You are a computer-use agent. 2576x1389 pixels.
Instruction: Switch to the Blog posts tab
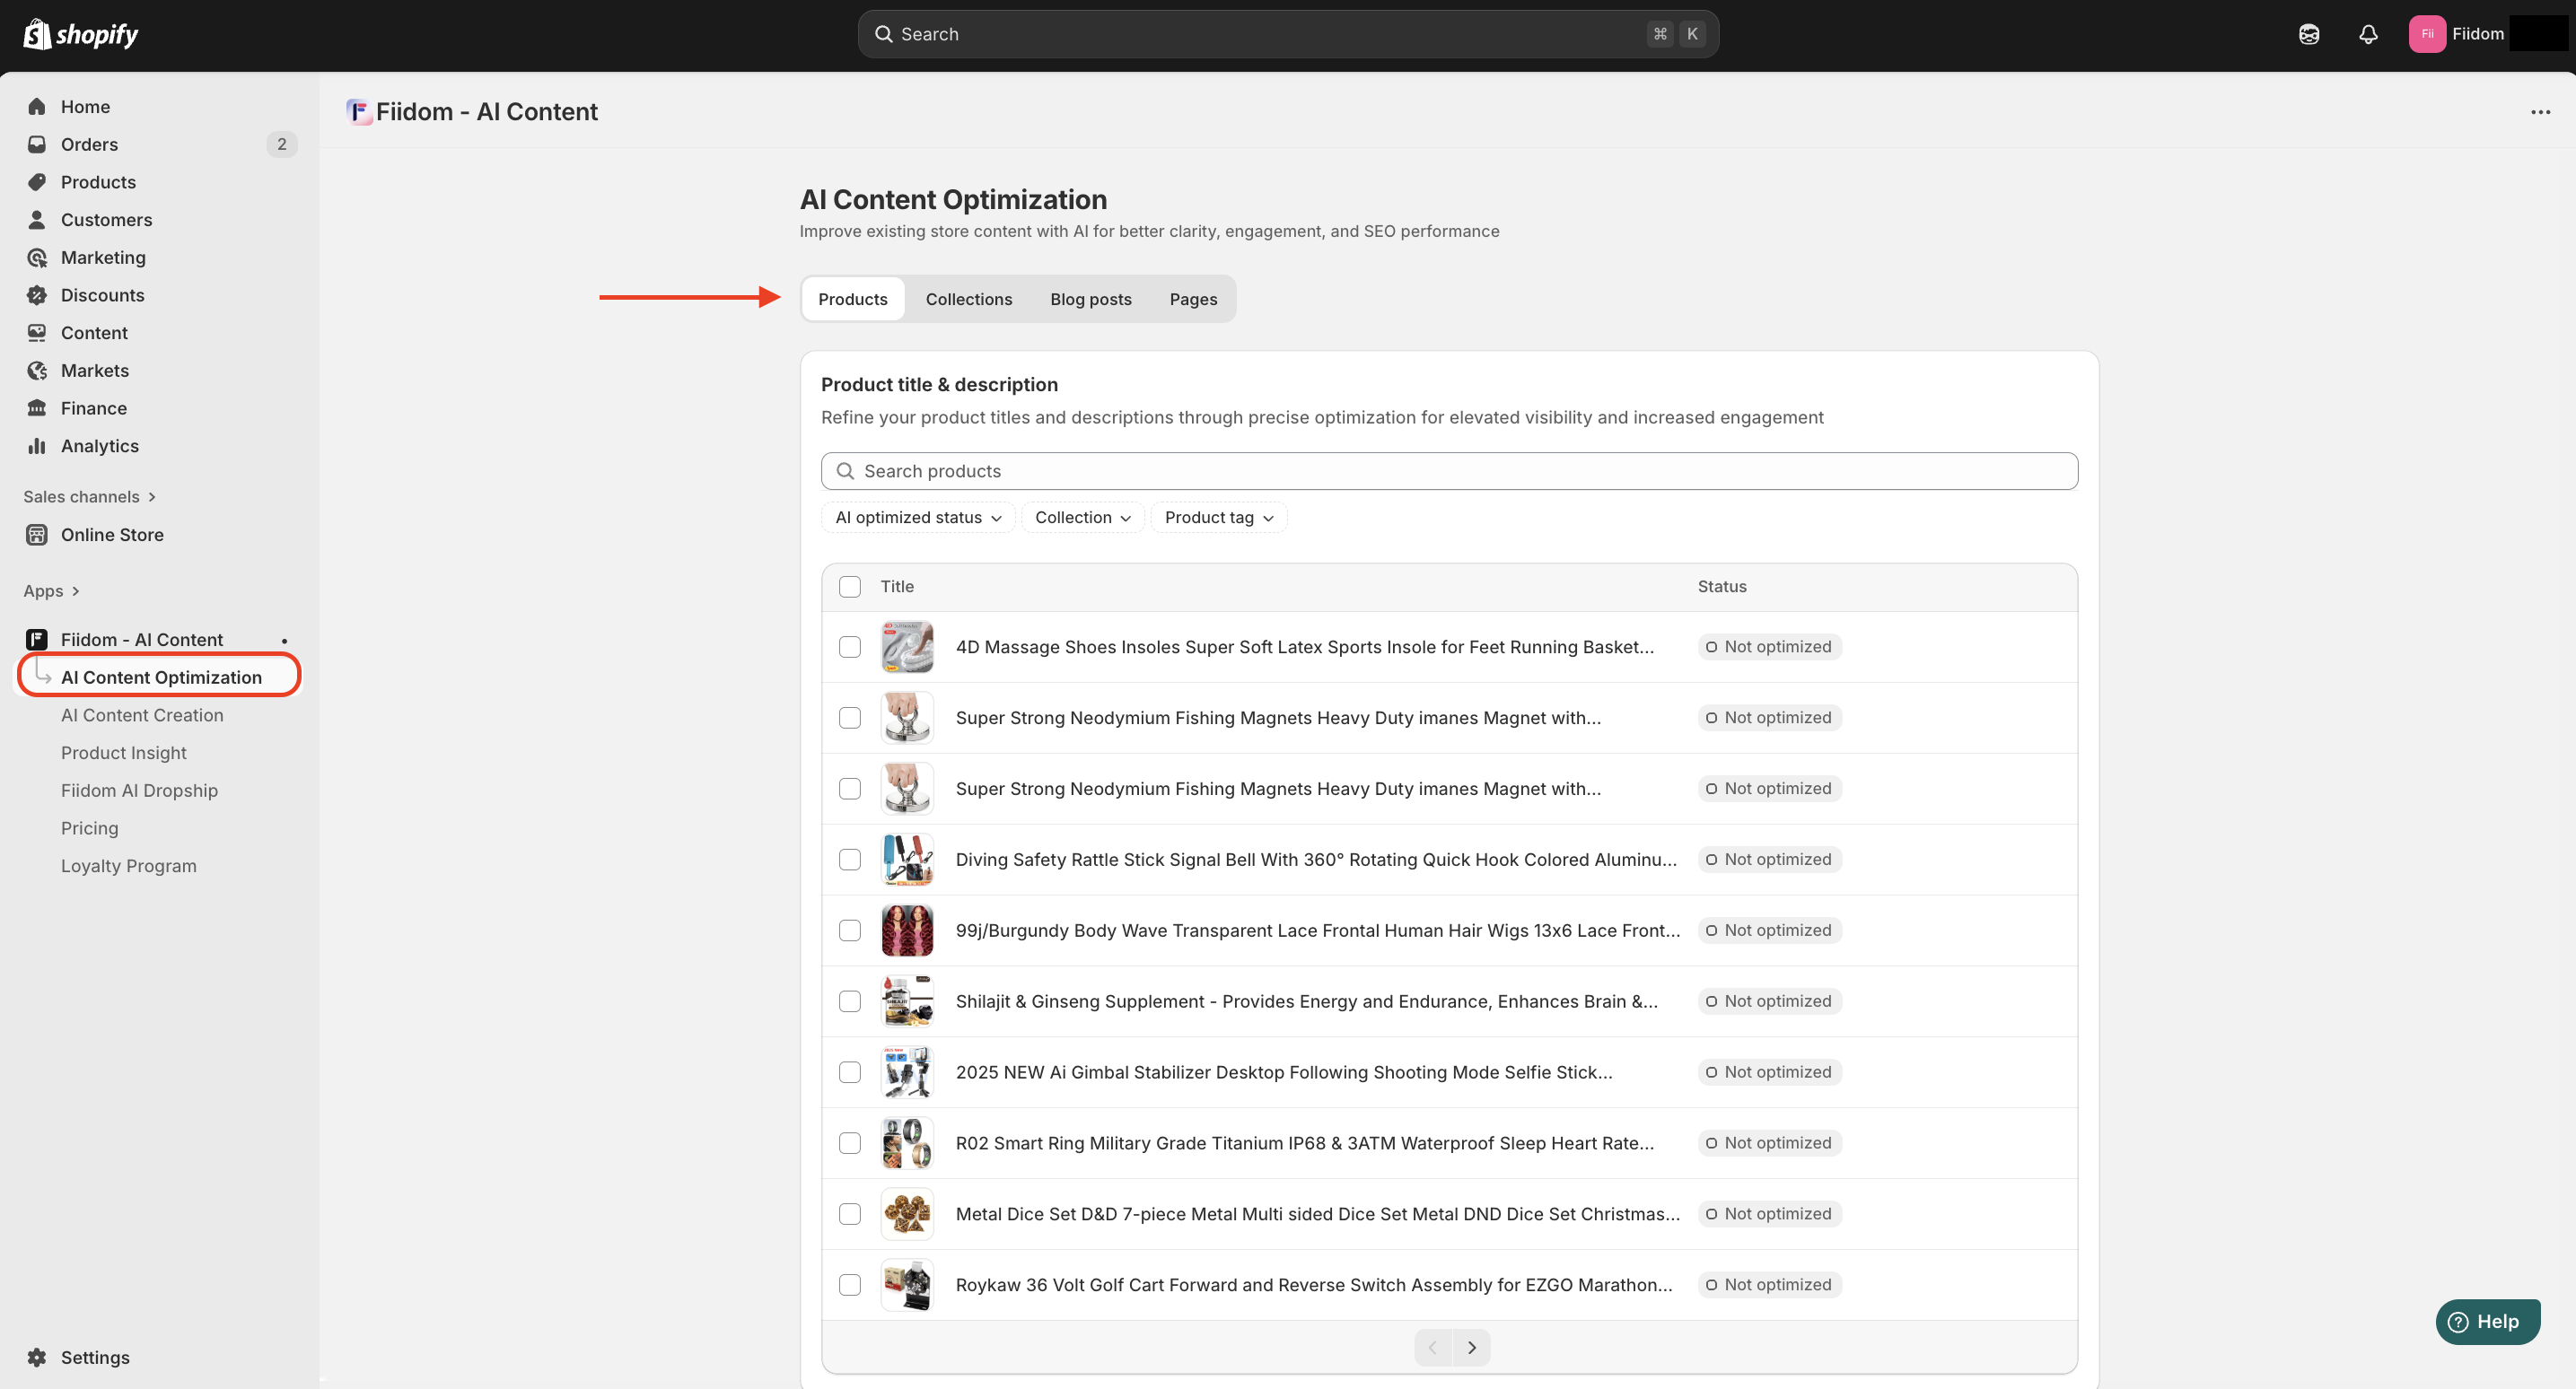1090,299
